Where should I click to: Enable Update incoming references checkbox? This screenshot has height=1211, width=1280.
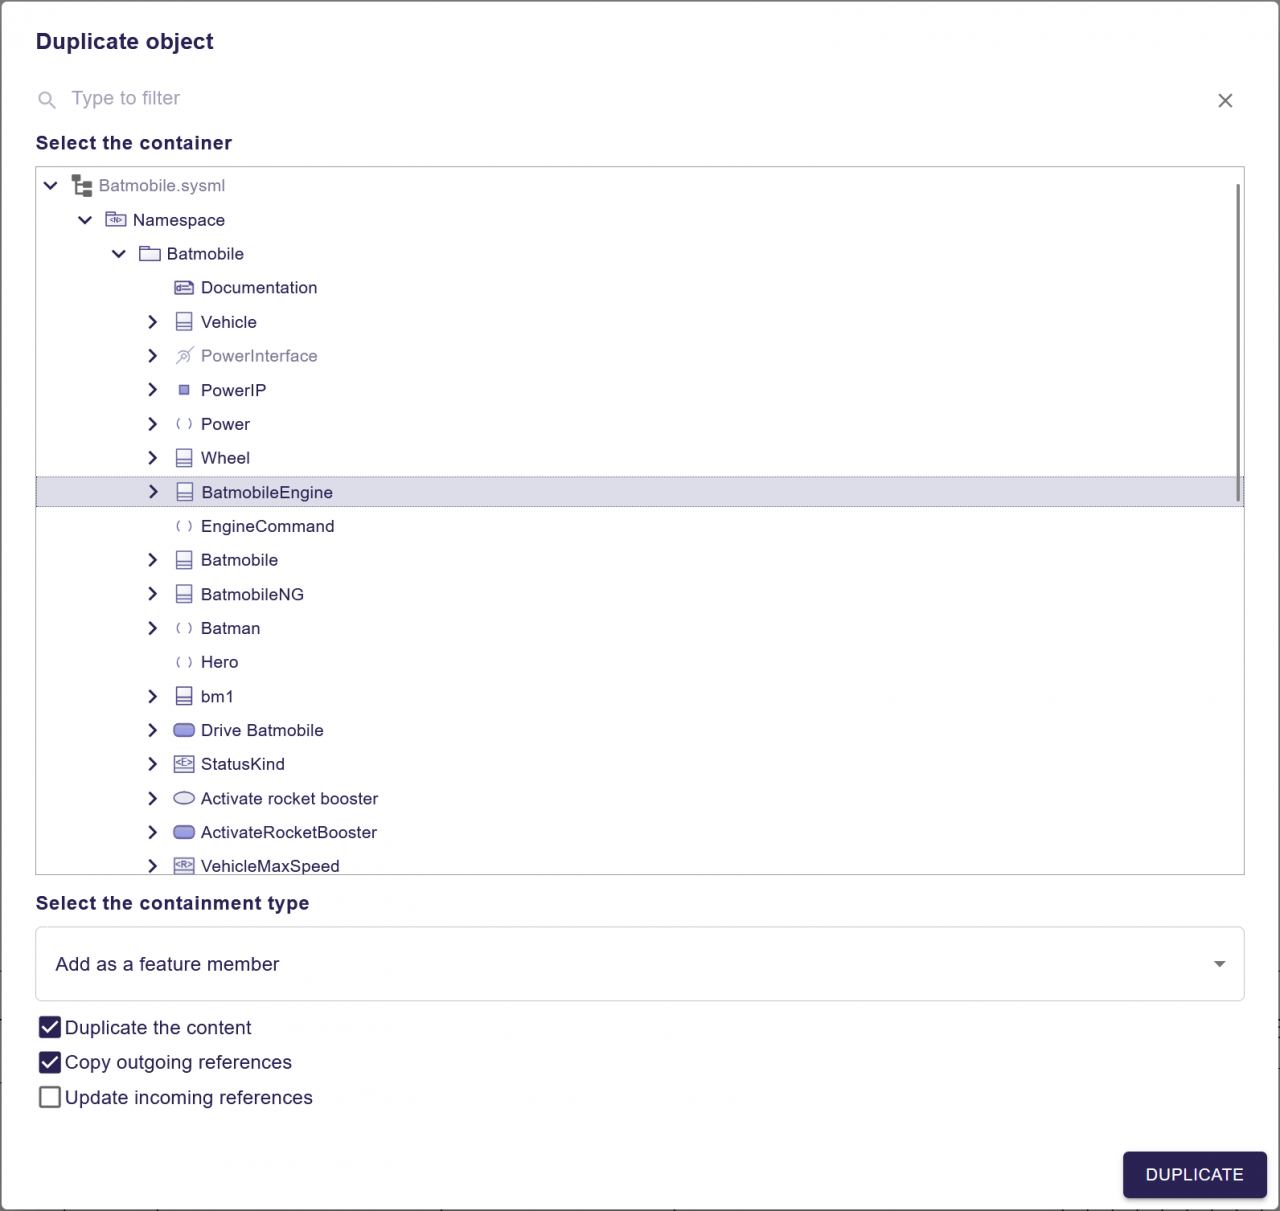coord(50,1097)
